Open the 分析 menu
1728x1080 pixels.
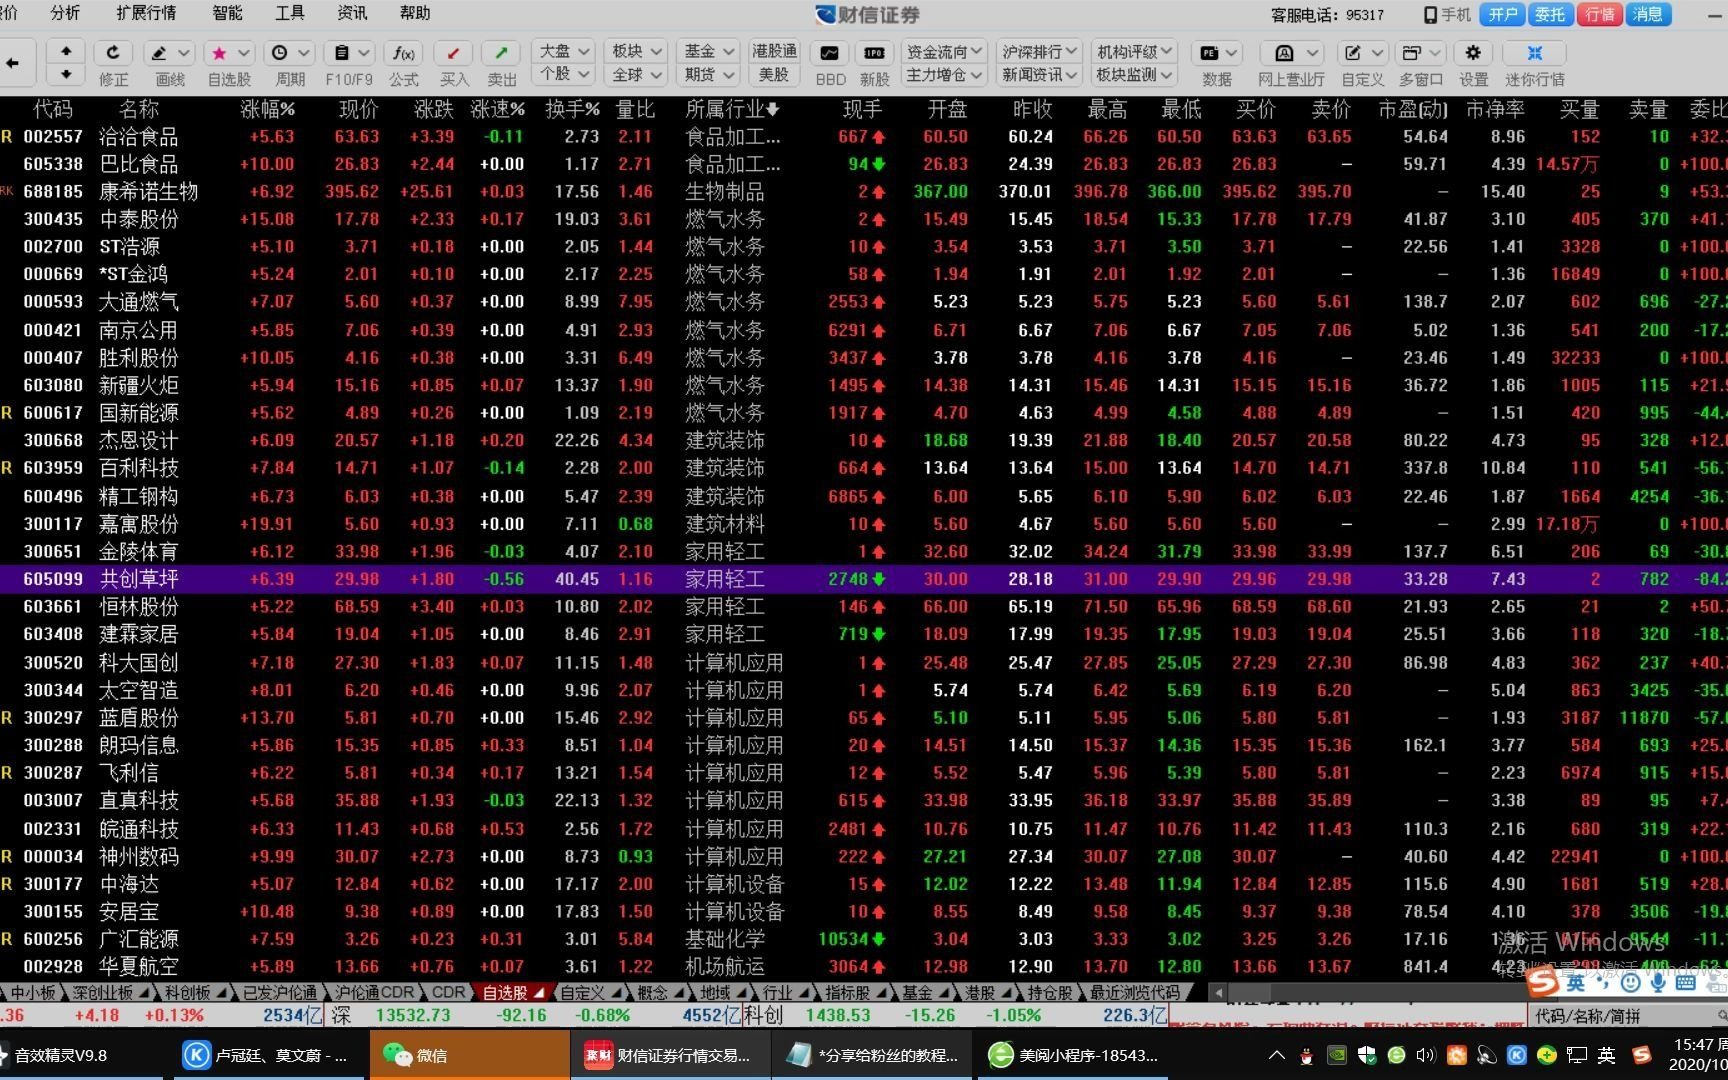point(65,13)
